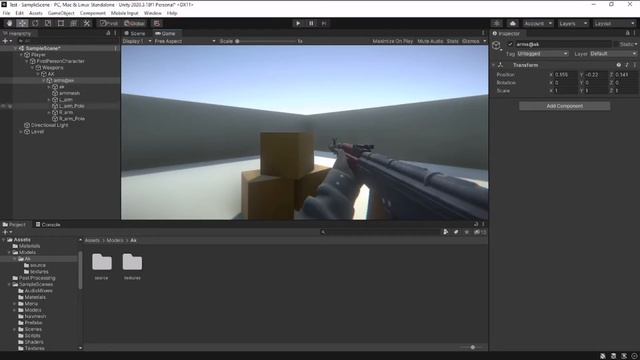Open the Transform component help icon

(x=619, y=65)
